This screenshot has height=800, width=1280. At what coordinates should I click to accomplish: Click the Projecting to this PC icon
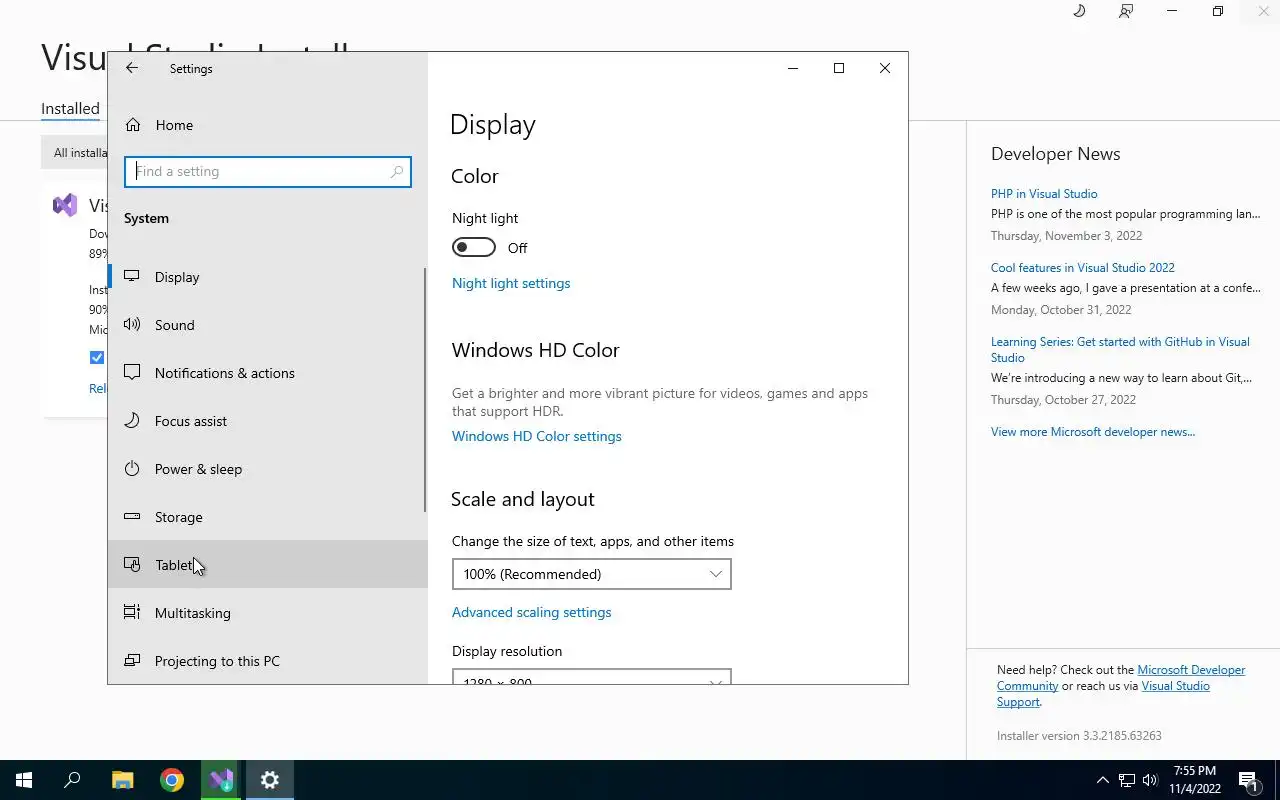[x=132, y=660]
